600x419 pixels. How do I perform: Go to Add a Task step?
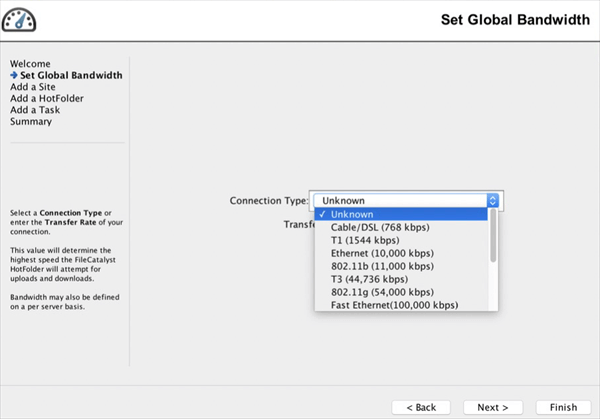(35, 110)
